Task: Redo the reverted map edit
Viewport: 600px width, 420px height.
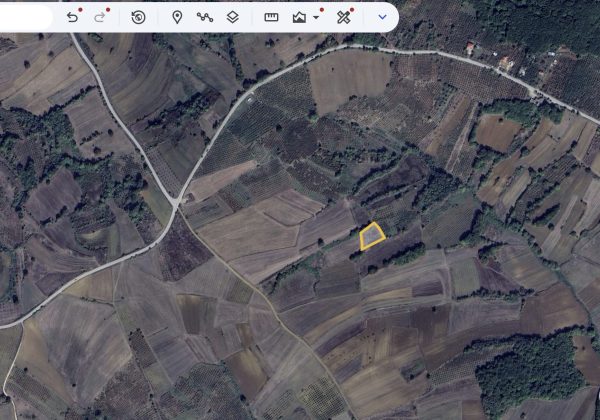Action: [100, 17]
